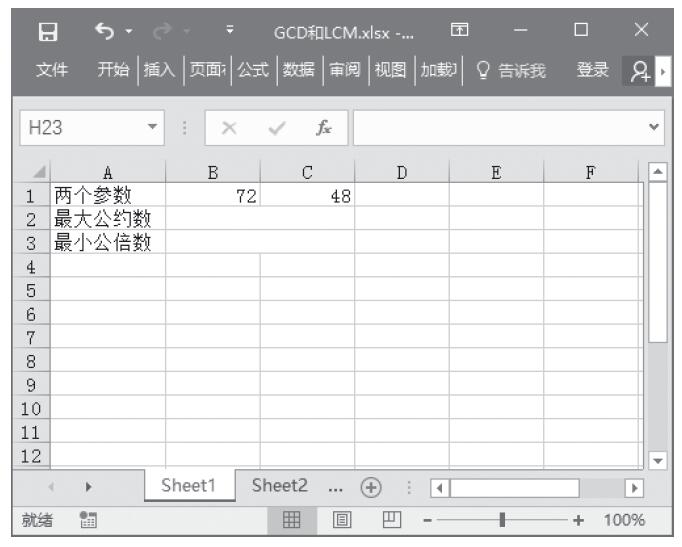Click the zoom in plus button
The image size is (682, 547).
pyautogui.click(x=577, y=520)
